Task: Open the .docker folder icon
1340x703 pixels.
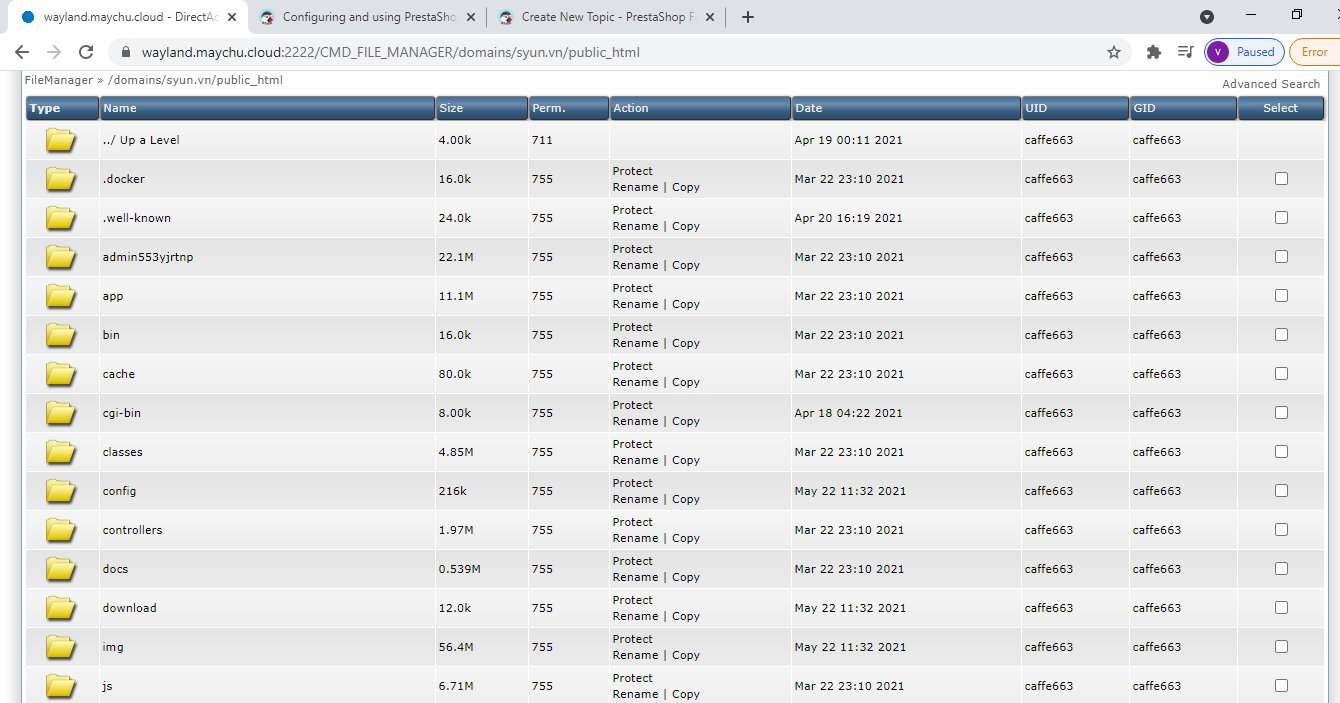Action: click(x=61, y=179)
